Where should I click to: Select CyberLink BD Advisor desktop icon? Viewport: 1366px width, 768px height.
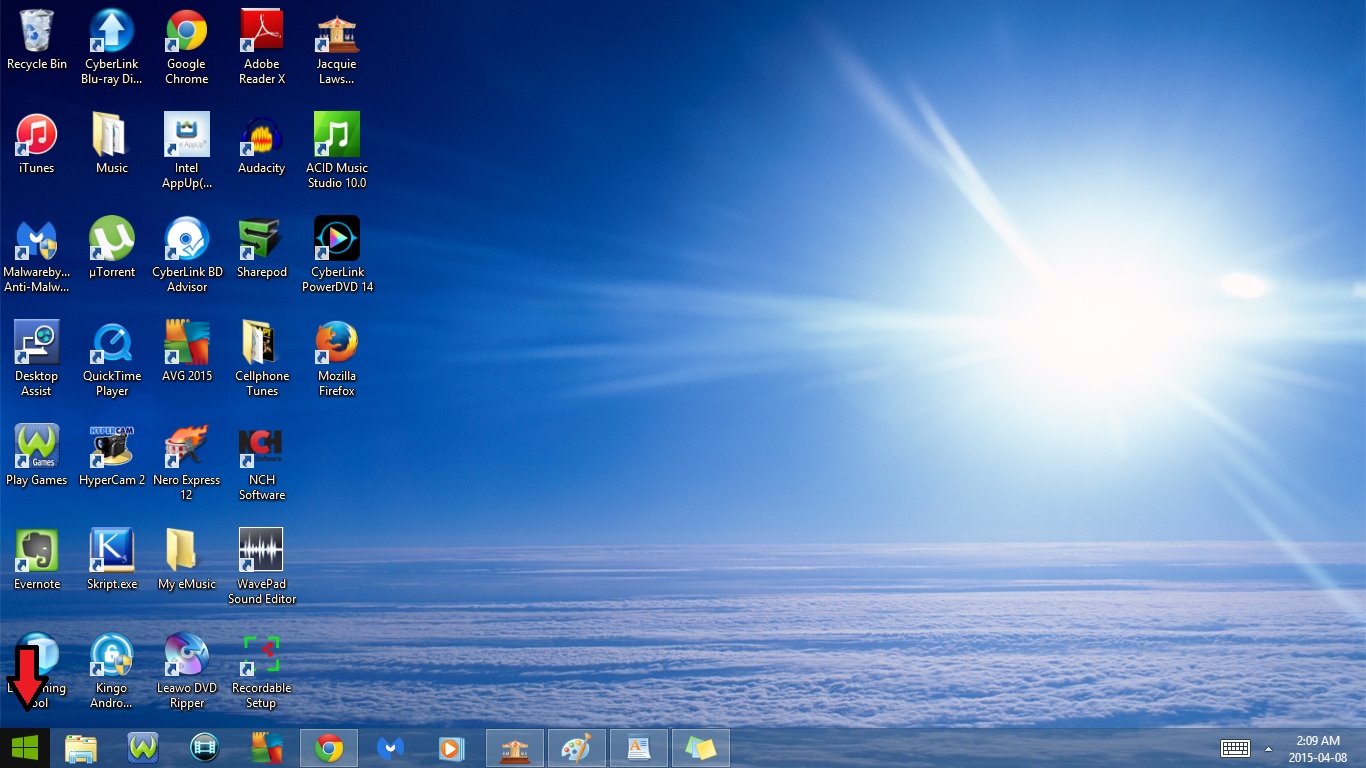point(187,255)
